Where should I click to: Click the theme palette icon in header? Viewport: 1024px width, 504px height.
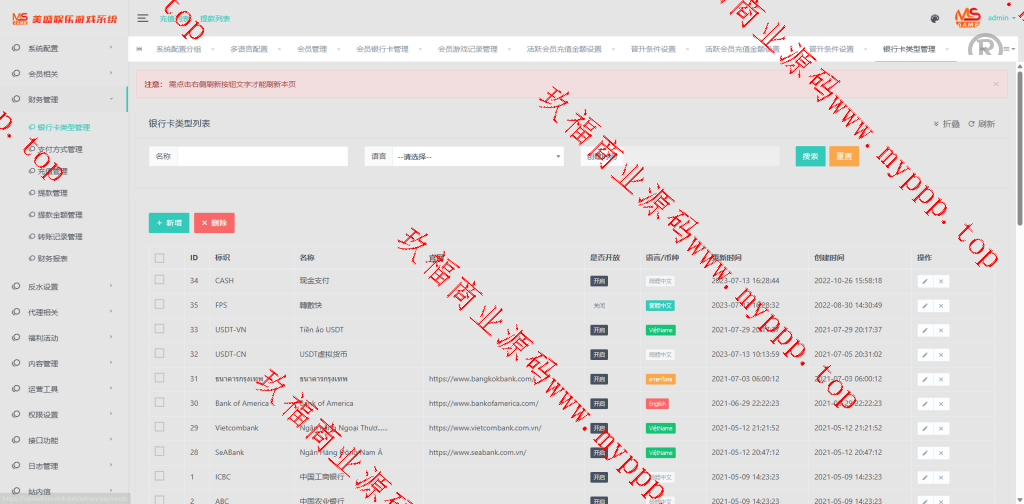[934, 18]
